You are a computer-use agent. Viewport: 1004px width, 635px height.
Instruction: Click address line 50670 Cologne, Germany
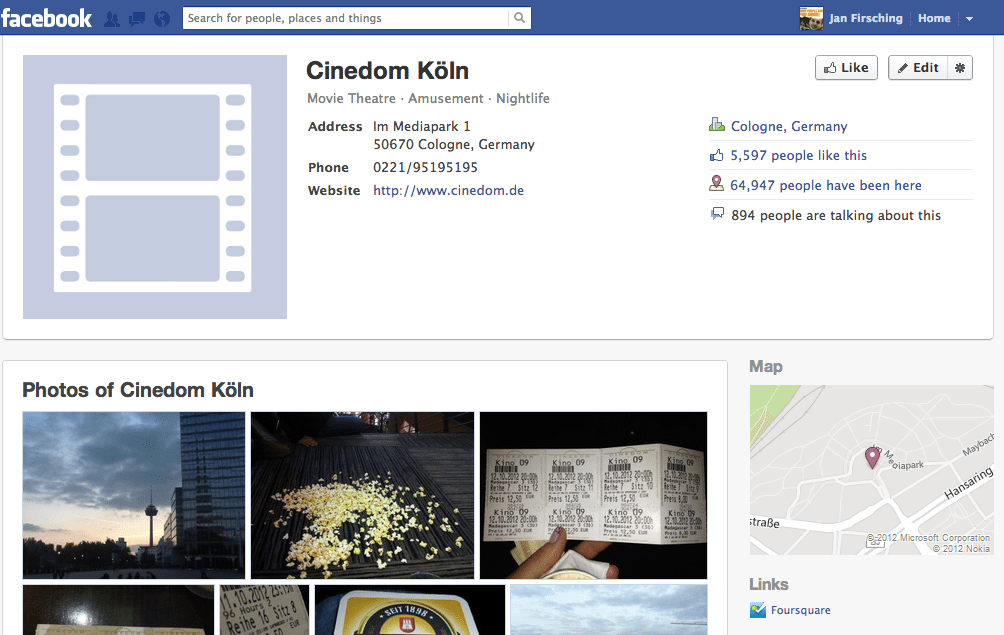[454, 145]
